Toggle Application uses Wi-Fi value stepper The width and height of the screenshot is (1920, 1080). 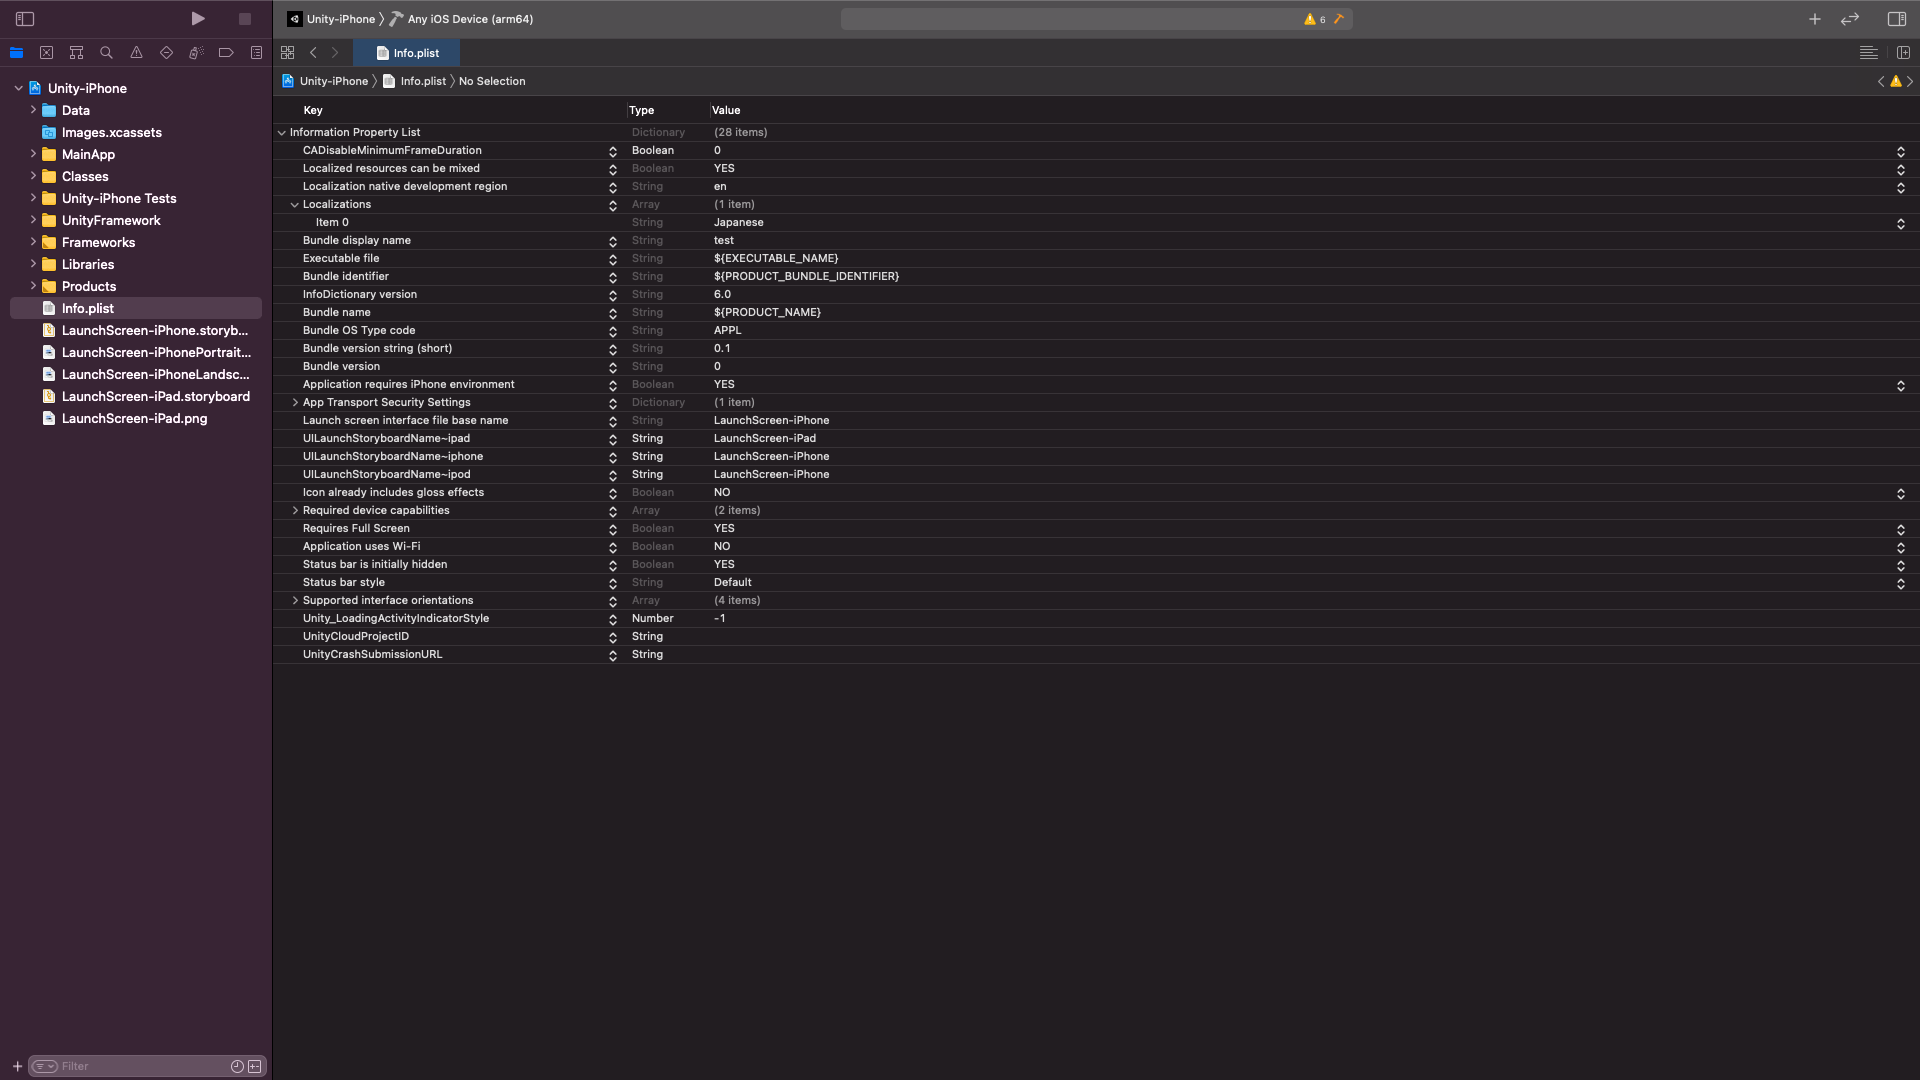[1900, 547]
